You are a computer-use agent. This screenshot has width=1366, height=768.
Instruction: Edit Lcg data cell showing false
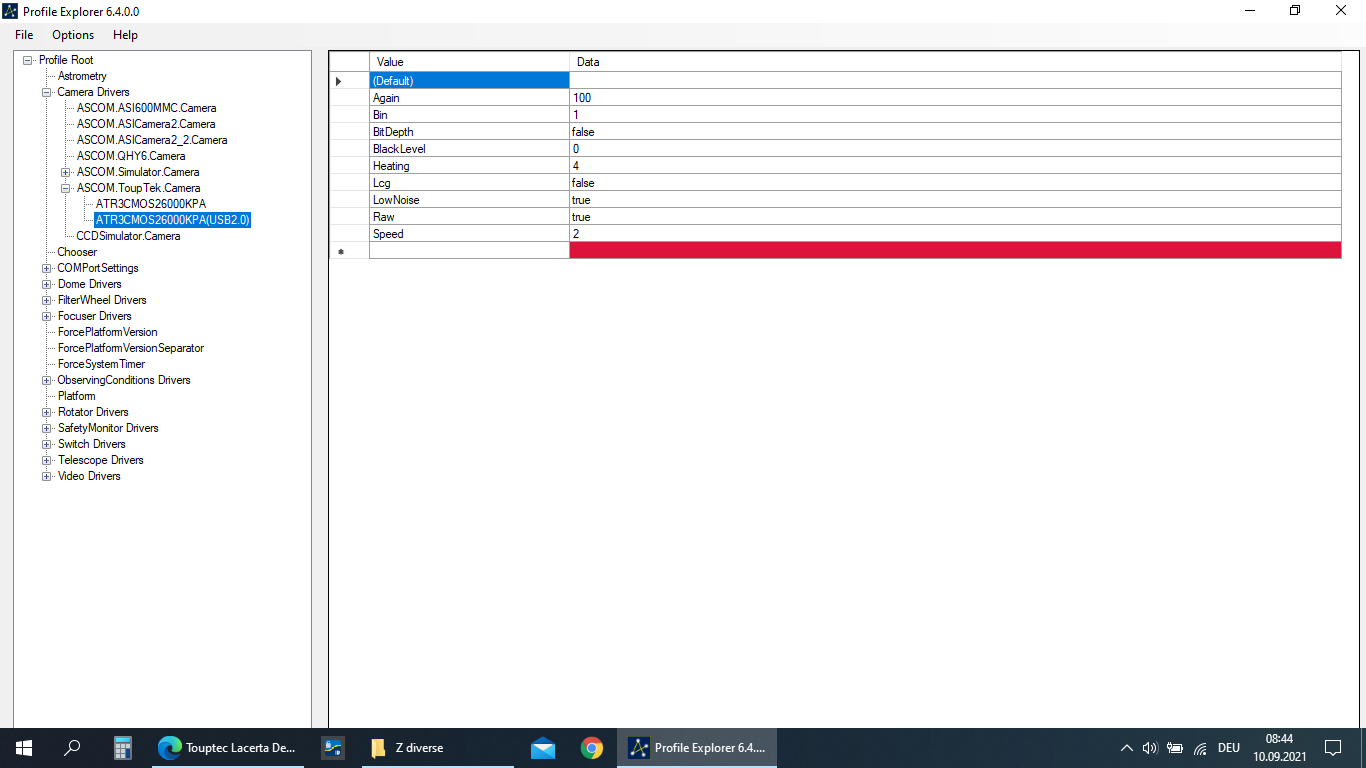pyautogui.click(x=955, y=183)
